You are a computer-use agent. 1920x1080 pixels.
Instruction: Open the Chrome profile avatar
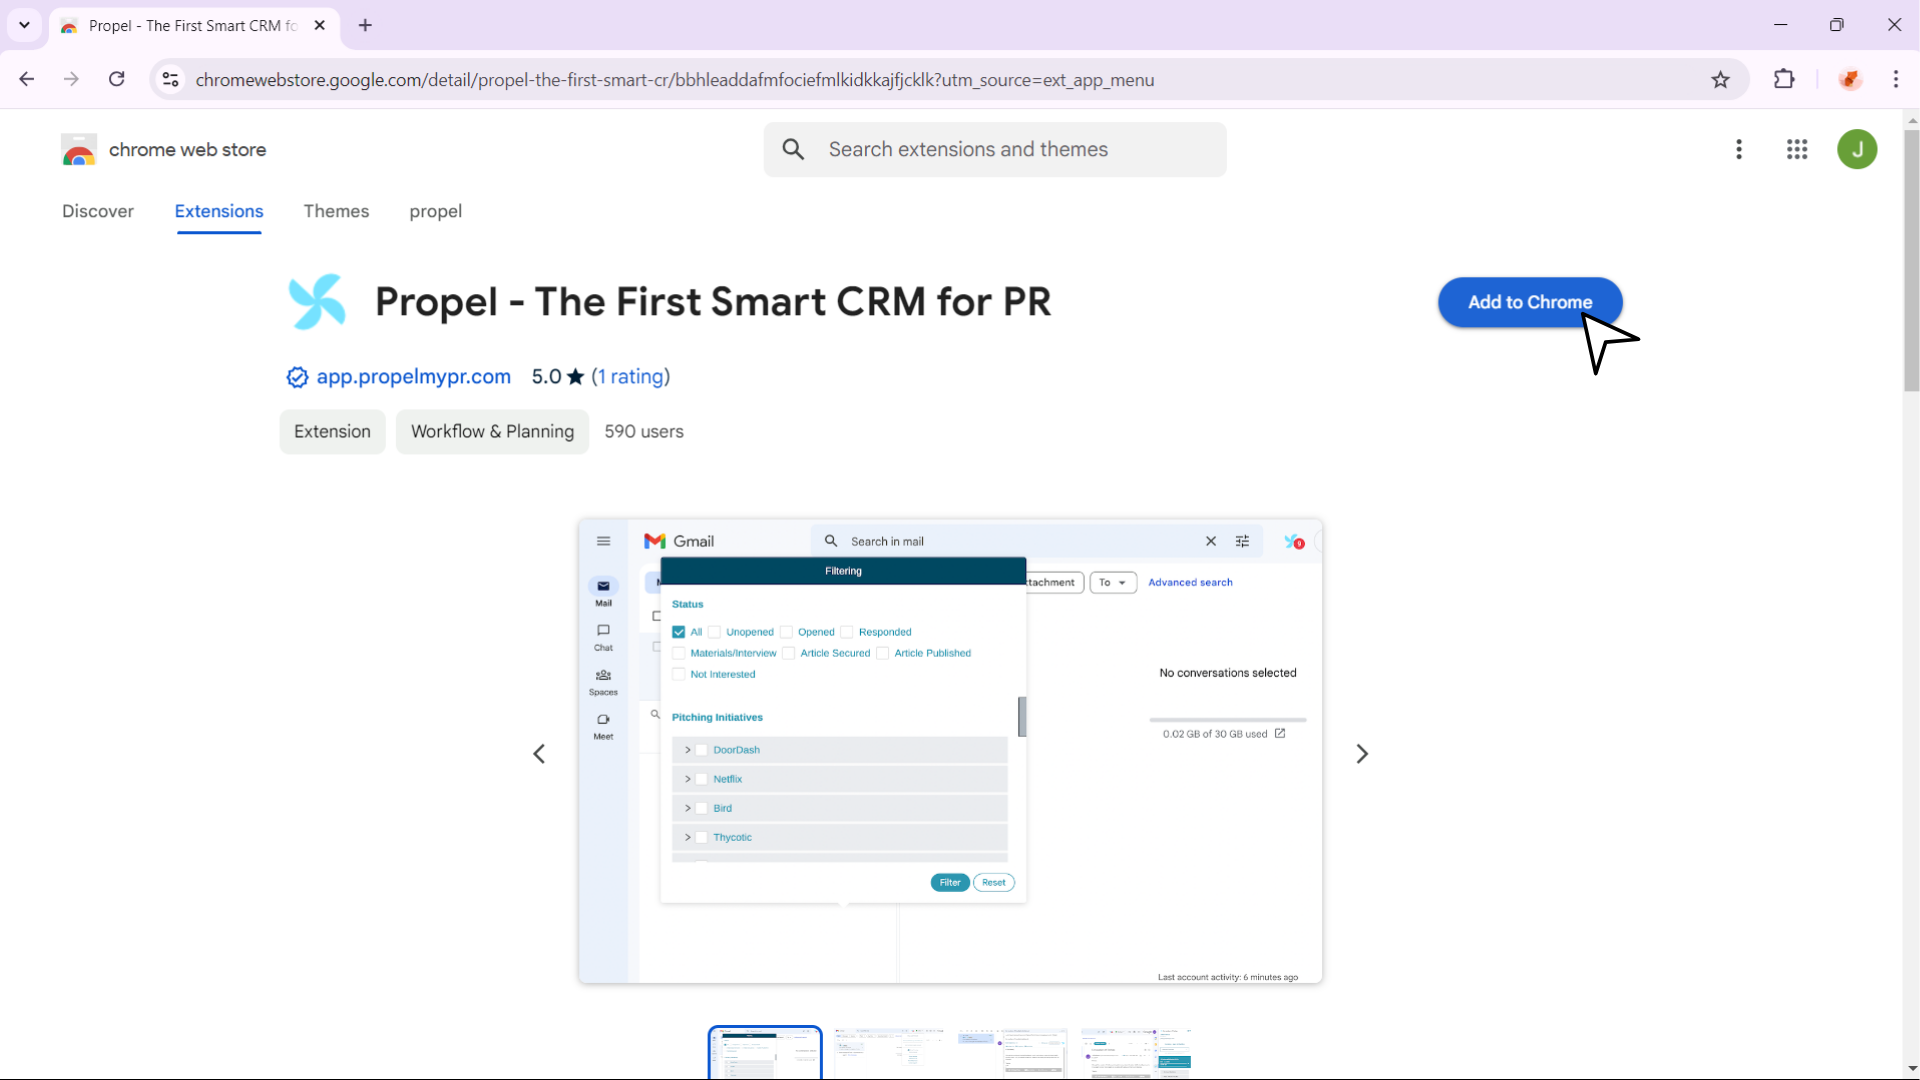click(x=1850, y=79)
